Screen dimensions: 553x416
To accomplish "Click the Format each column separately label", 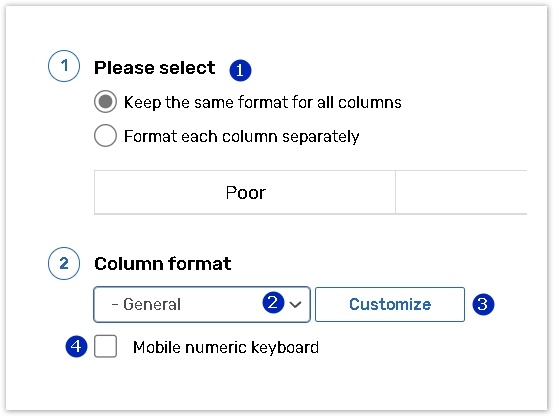I will pyautogui.click(x=242, y=136).
